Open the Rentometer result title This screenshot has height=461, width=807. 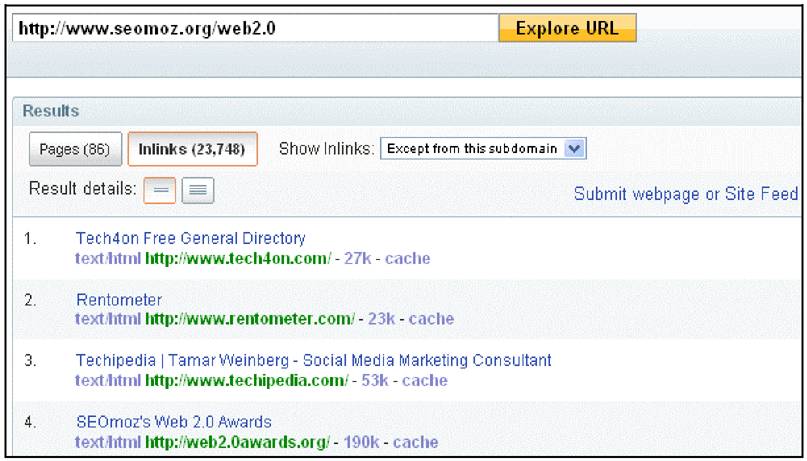pos(119,299)
